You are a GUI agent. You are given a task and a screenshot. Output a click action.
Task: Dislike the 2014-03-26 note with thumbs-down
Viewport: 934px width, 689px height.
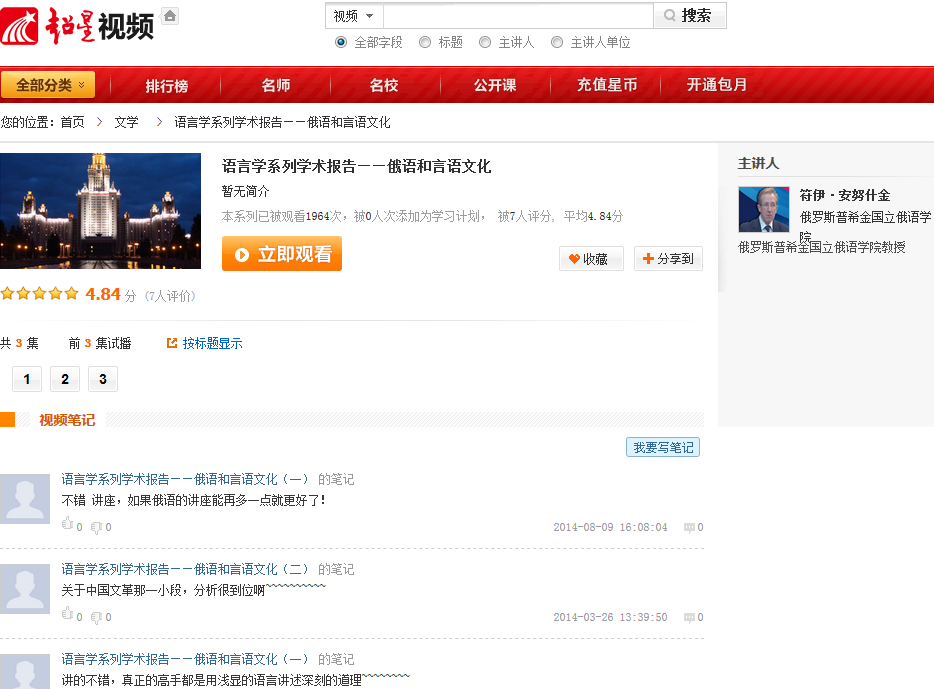pos(96,618)
